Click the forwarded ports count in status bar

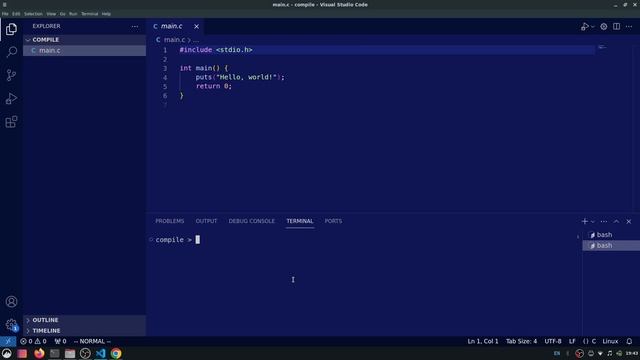pos(60,341)
